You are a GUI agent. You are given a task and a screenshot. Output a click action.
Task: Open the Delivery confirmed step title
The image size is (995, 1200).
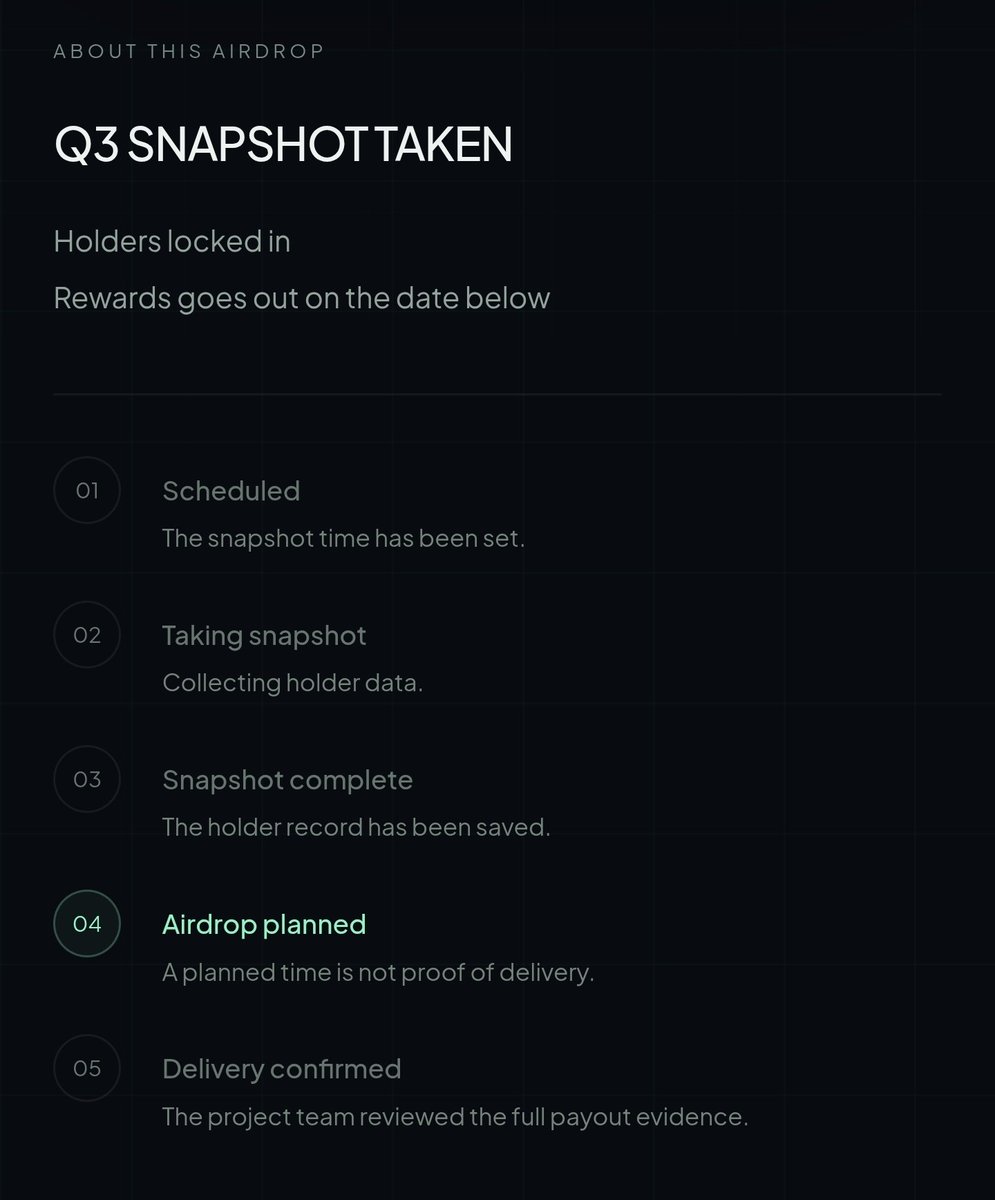coord(281,1069)
